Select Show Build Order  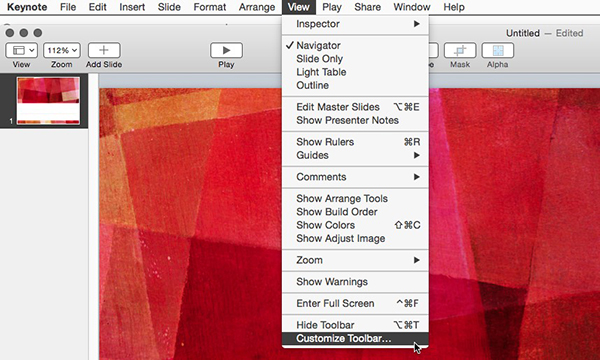[355, 212]
